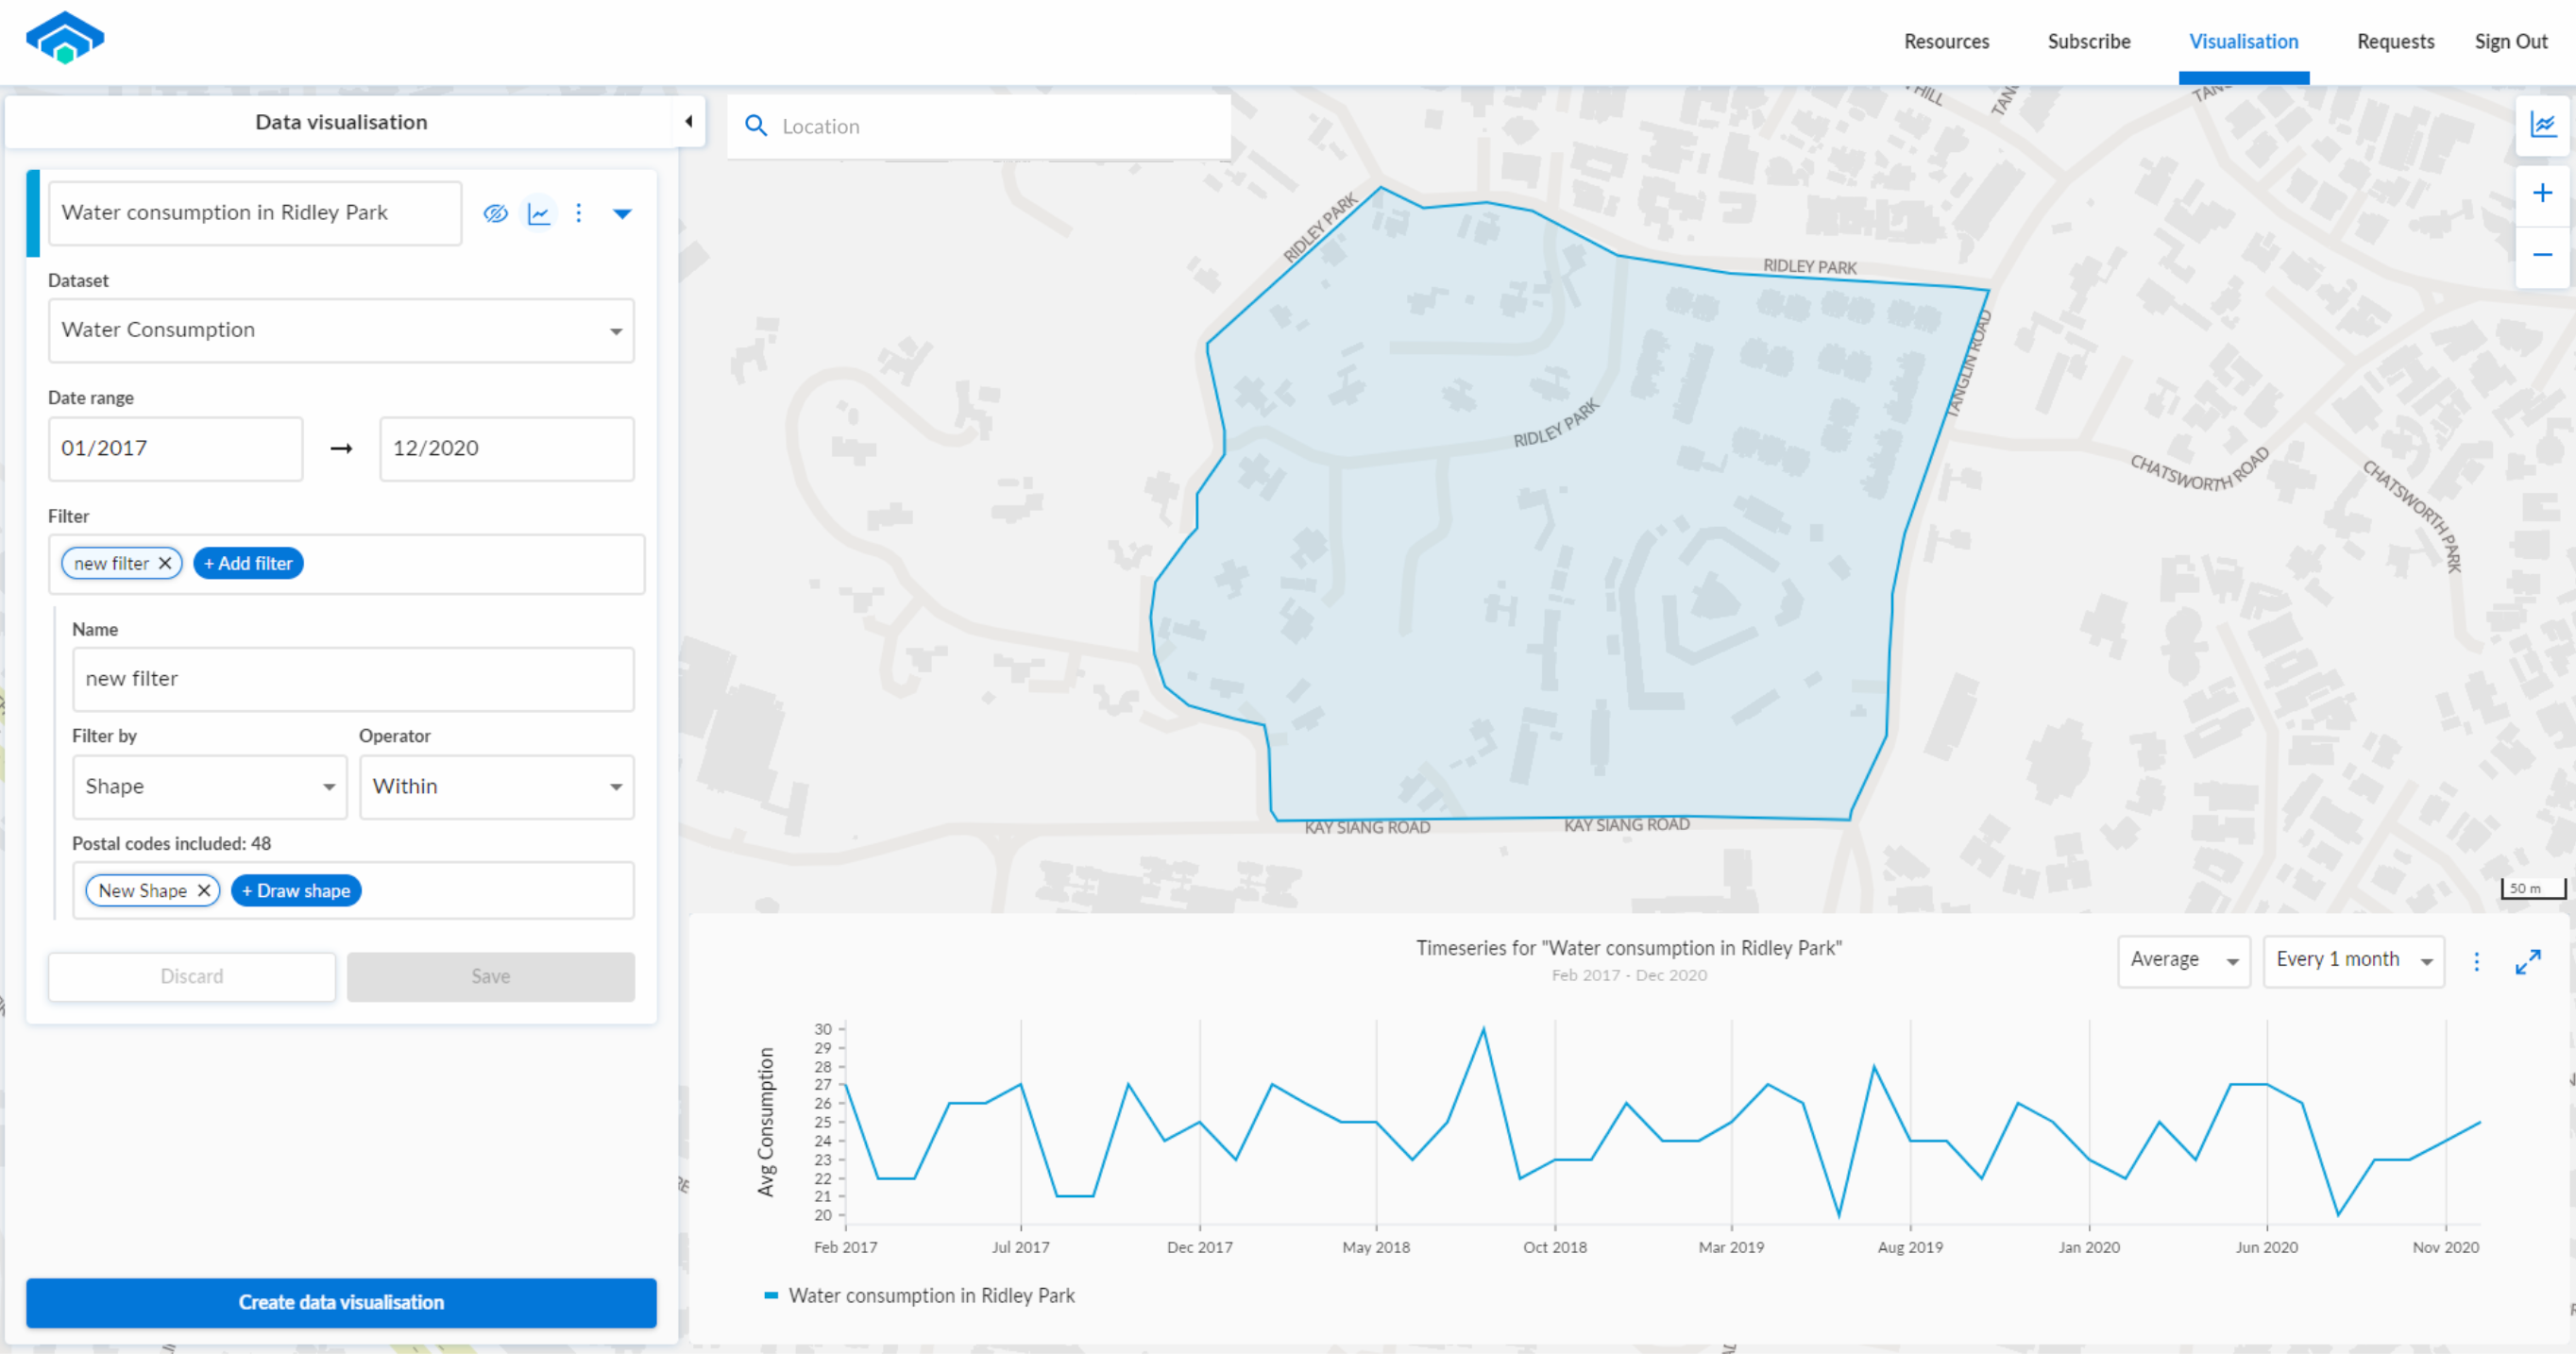Remove the New Shape chip

point(204,890)
